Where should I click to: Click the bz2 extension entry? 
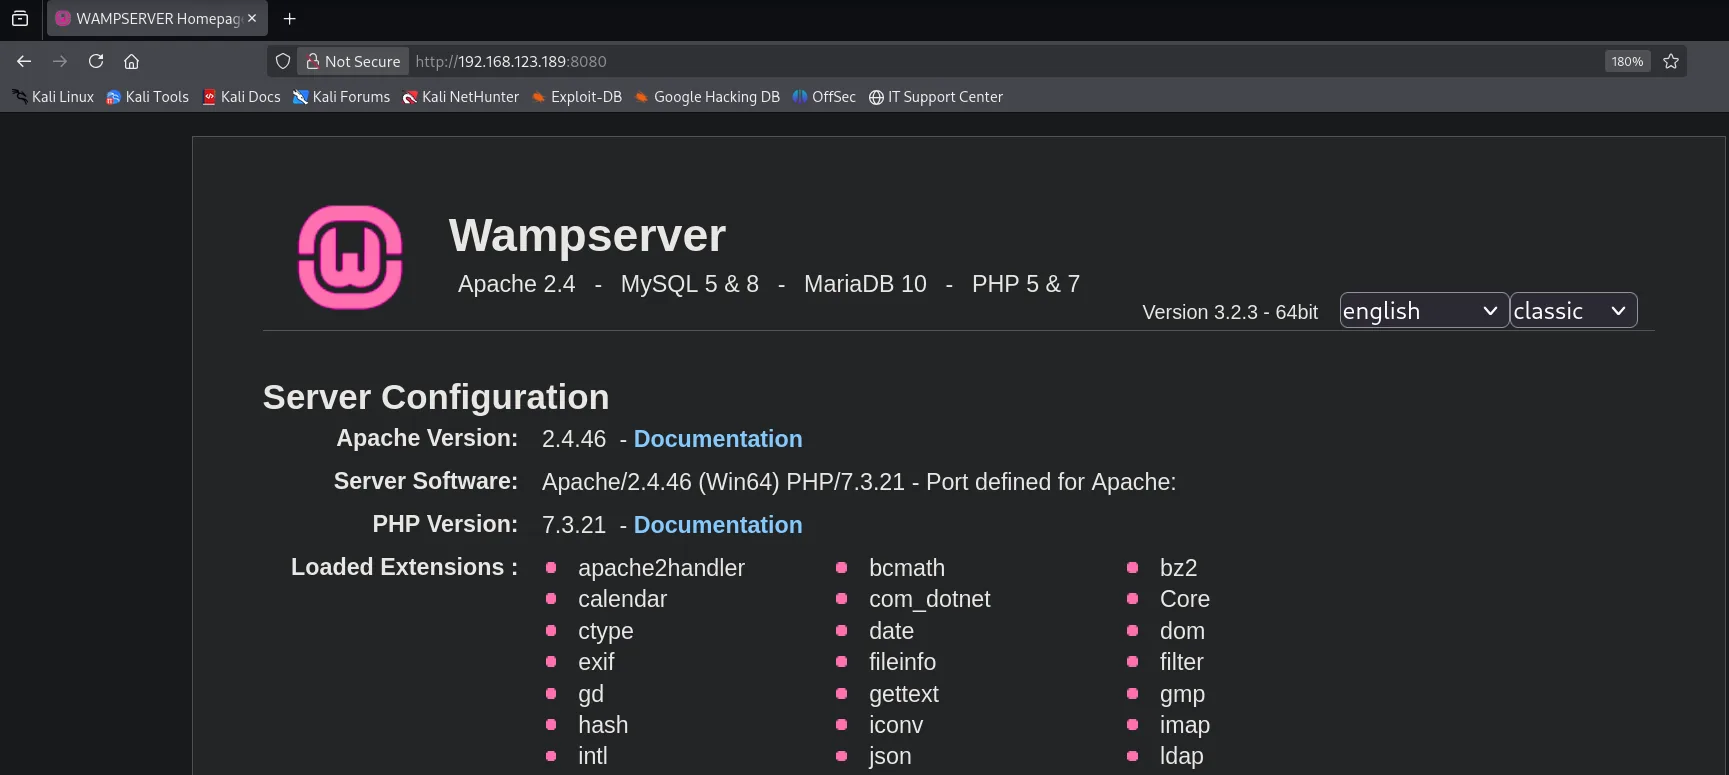point(1178,568)
